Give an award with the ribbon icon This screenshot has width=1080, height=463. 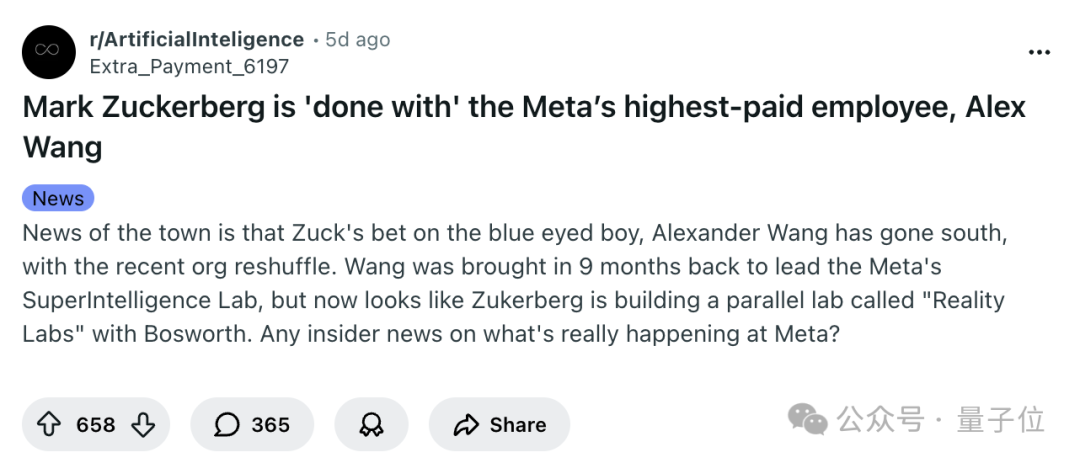371,425
